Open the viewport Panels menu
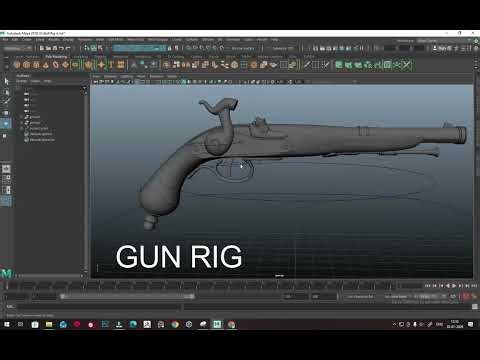The height and width of the screenshot is (360, 480). tap(172, 76)
